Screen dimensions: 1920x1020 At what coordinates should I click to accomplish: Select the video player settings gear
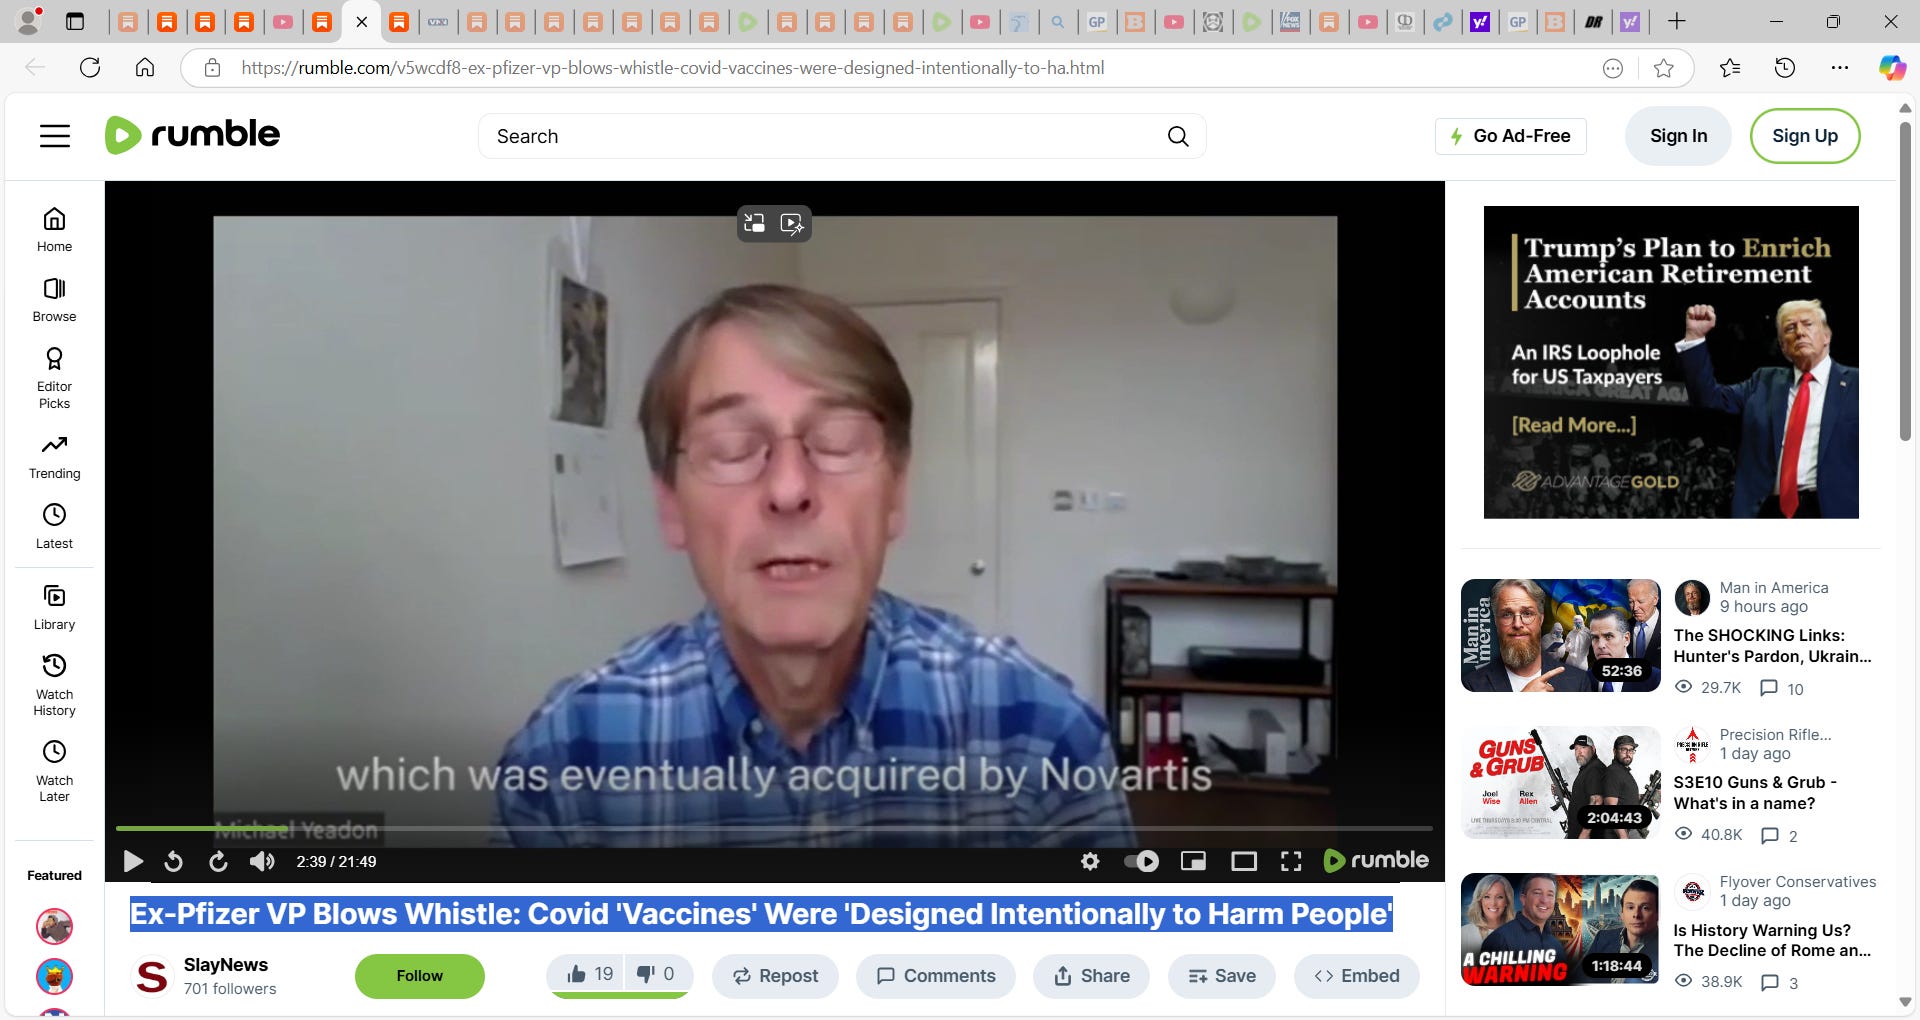pos(1090,861)
